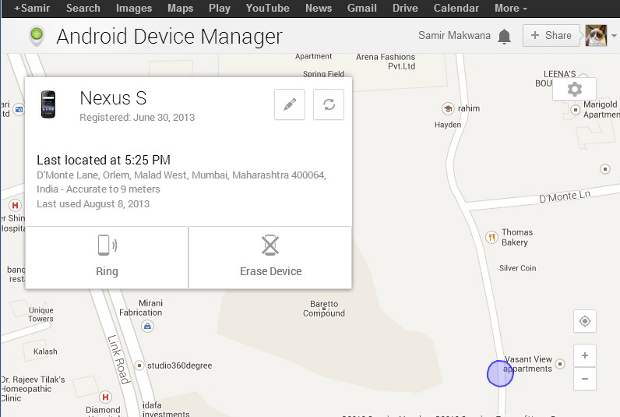This screenshot has width=620, height=417.
Task: Open +Samir in the Google bar
Action: pos(32,8)
